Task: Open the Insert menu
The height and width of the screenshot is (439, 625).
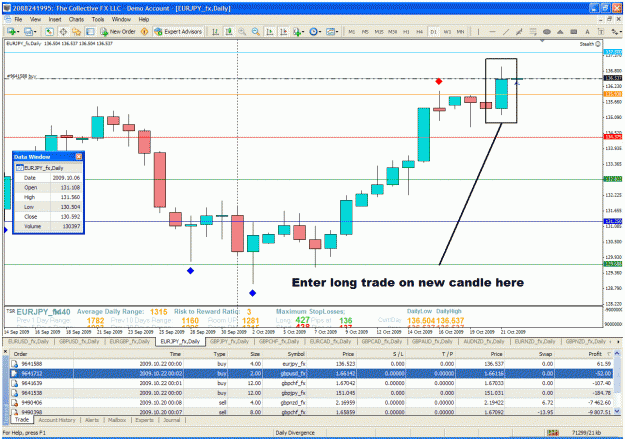Action: pyautogui.click(x=55, y=19)
